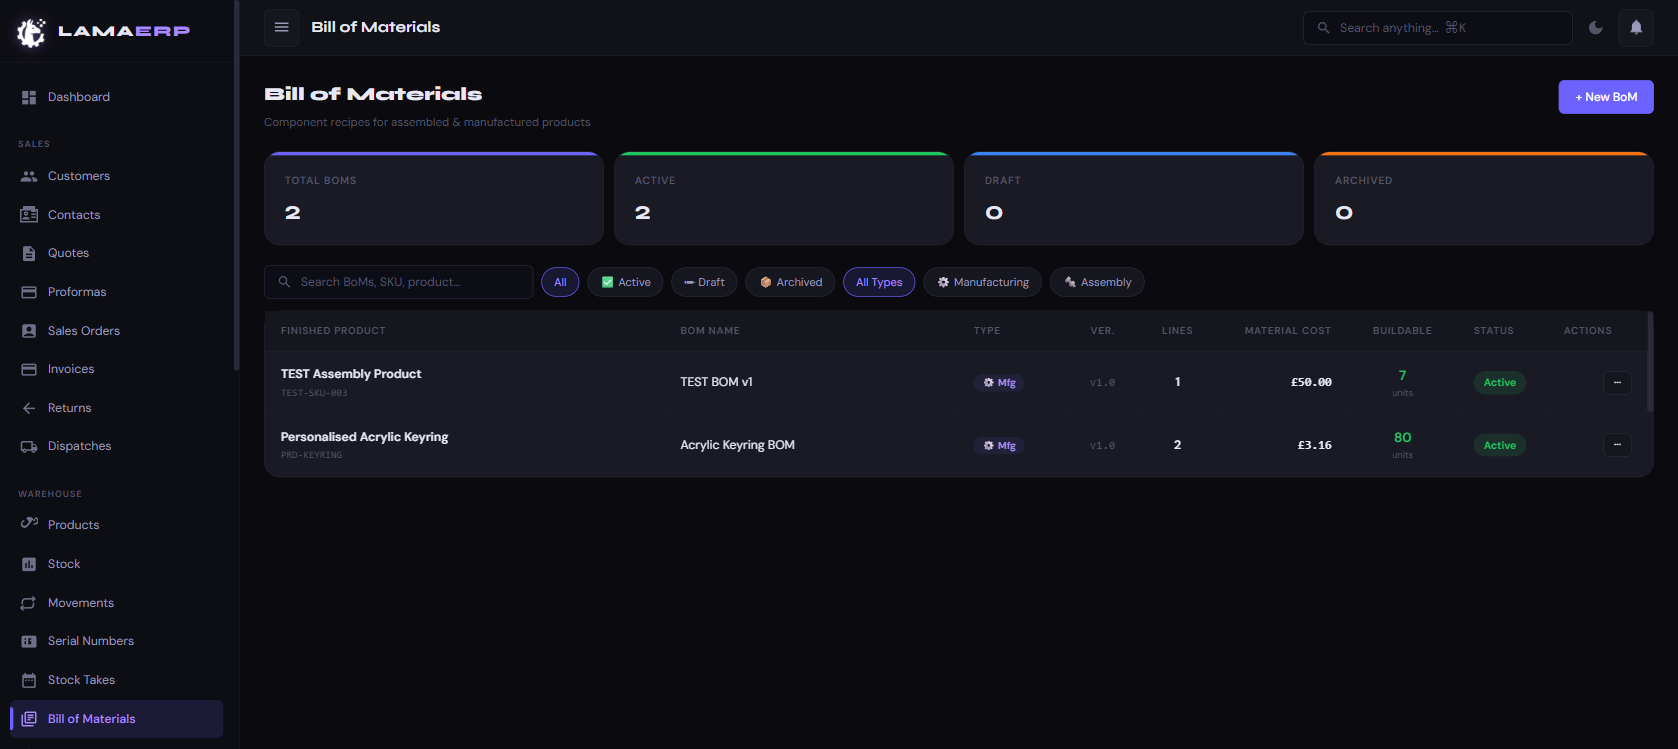
Task: Open the notifications bell
Action: point(1636,28)
